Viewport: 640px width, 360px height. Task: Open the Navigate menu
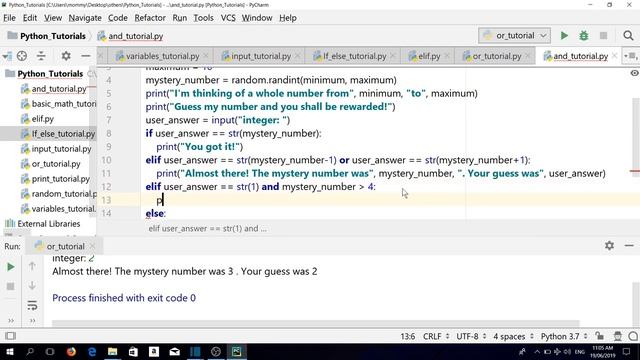point(85,18)
